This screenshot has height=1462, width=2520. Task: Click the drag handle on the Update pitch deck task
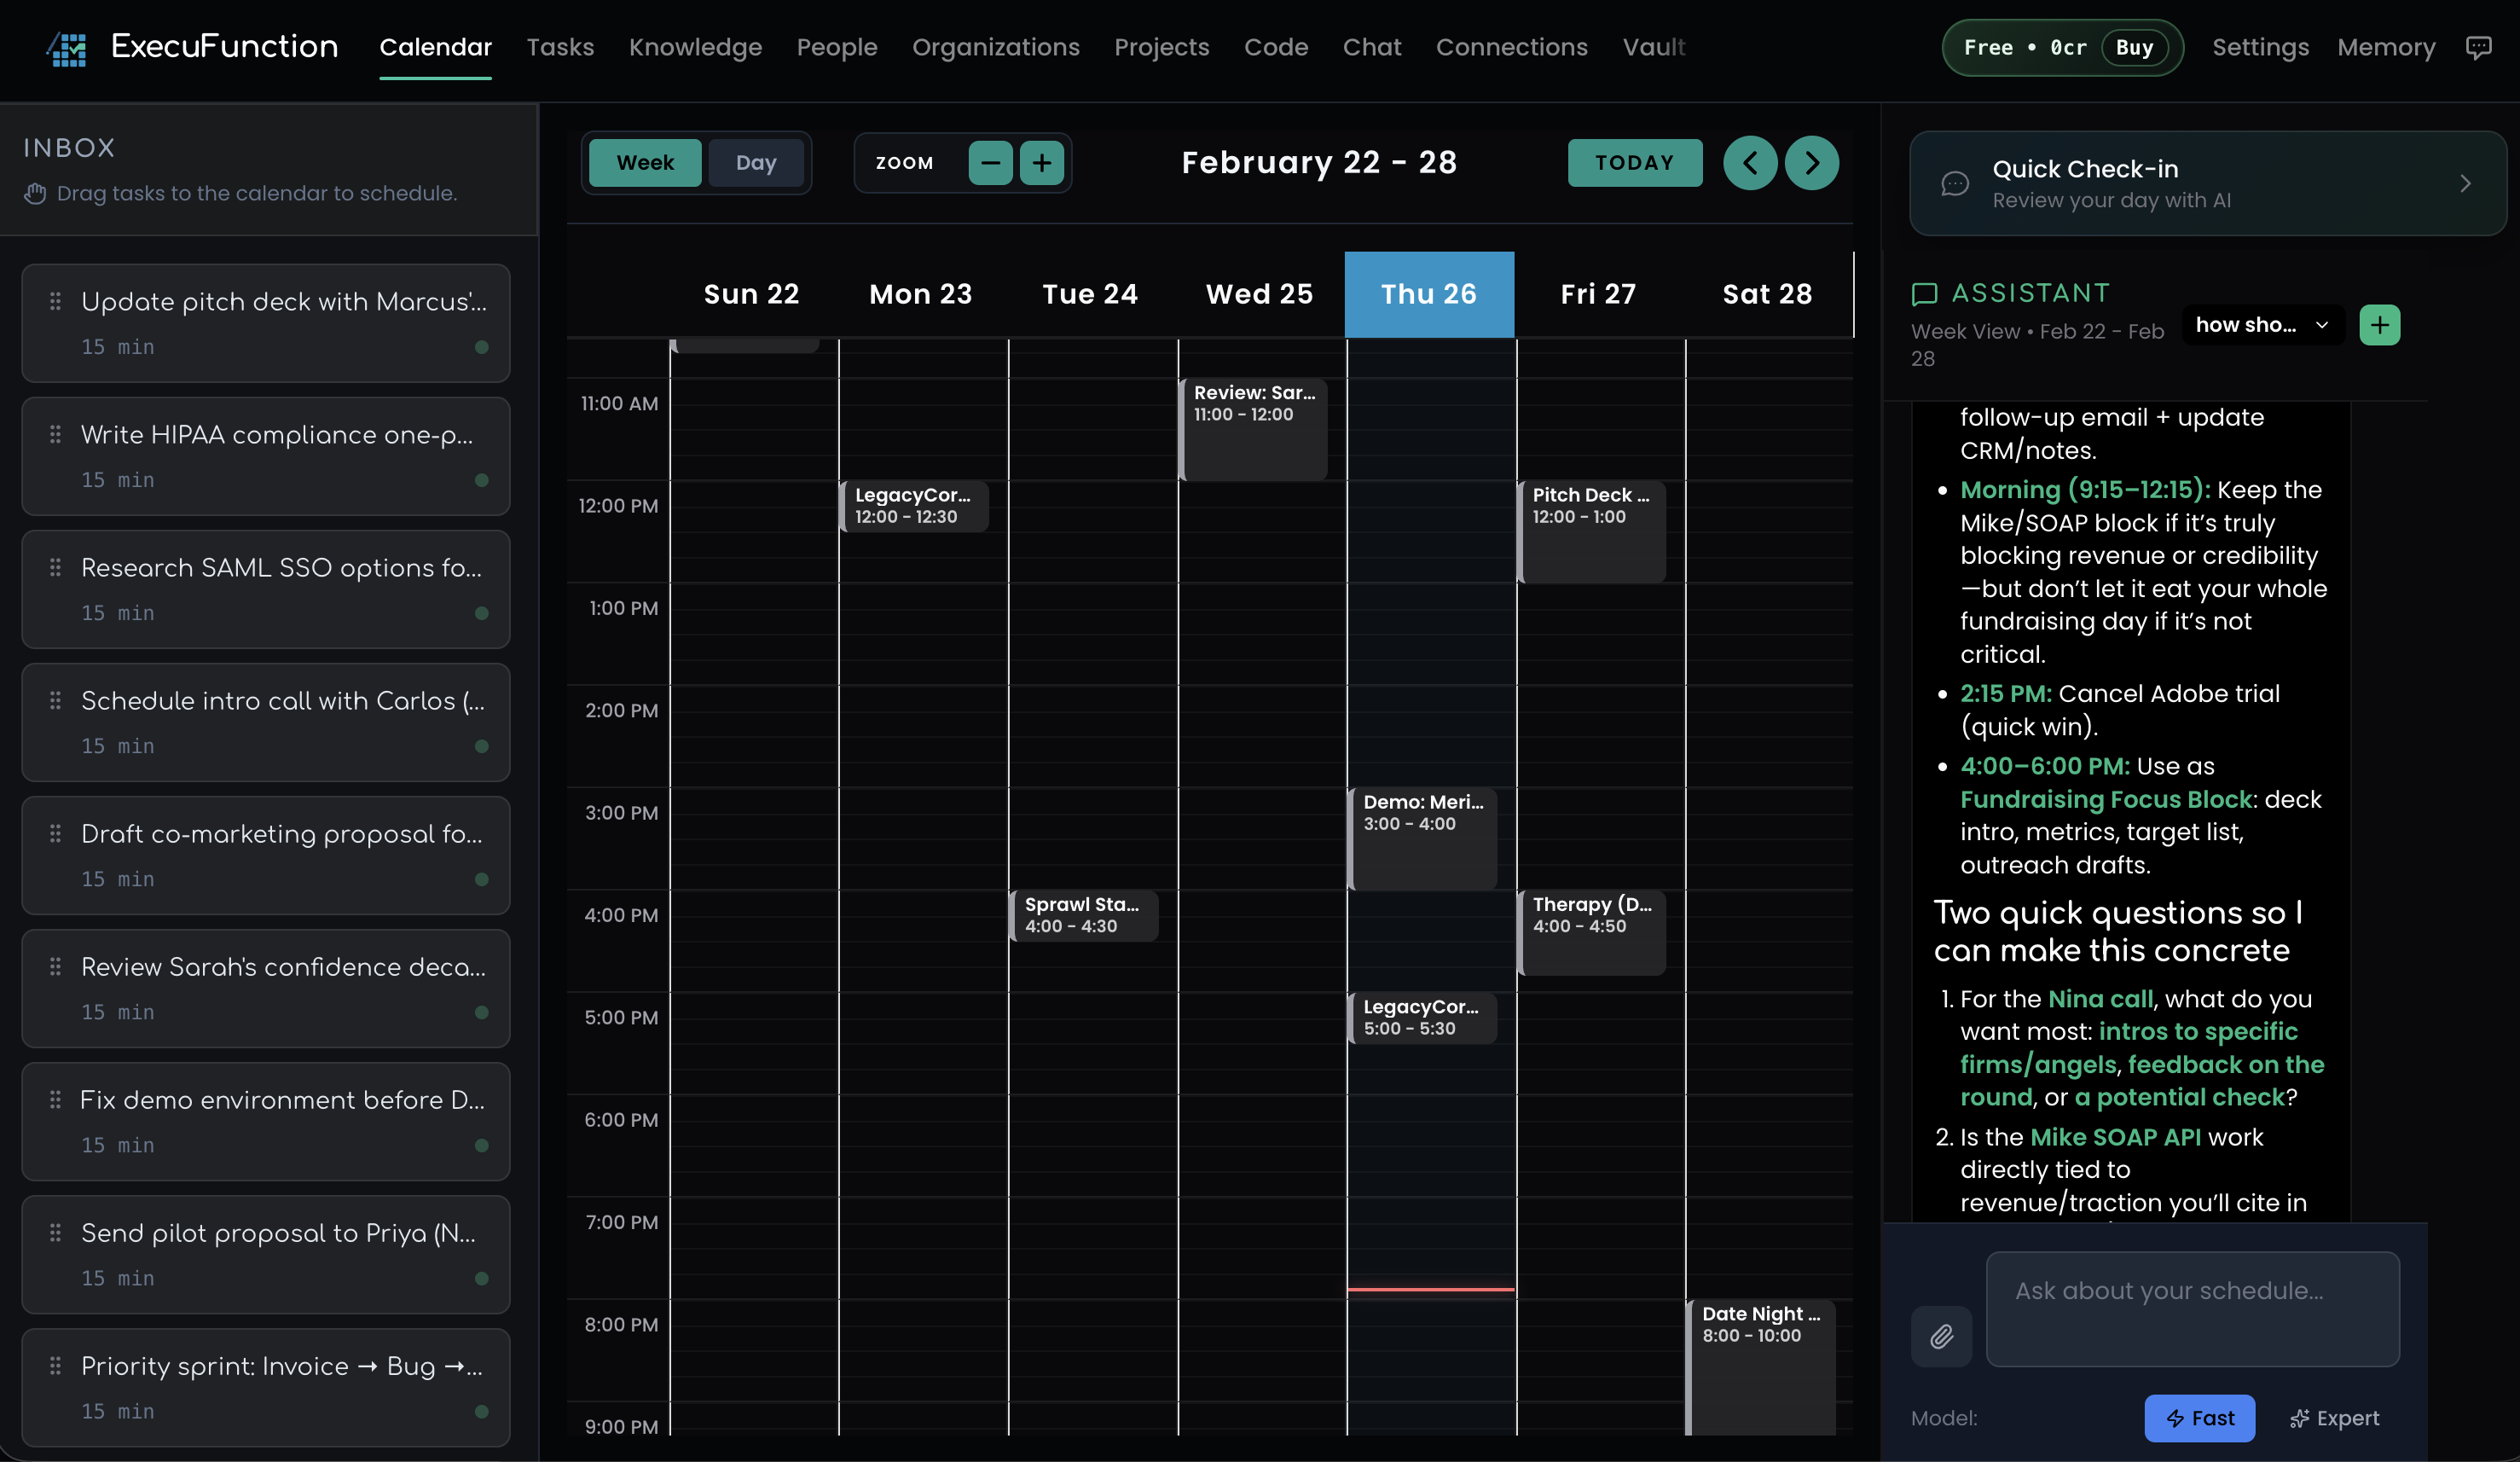[x=55, y=301]
